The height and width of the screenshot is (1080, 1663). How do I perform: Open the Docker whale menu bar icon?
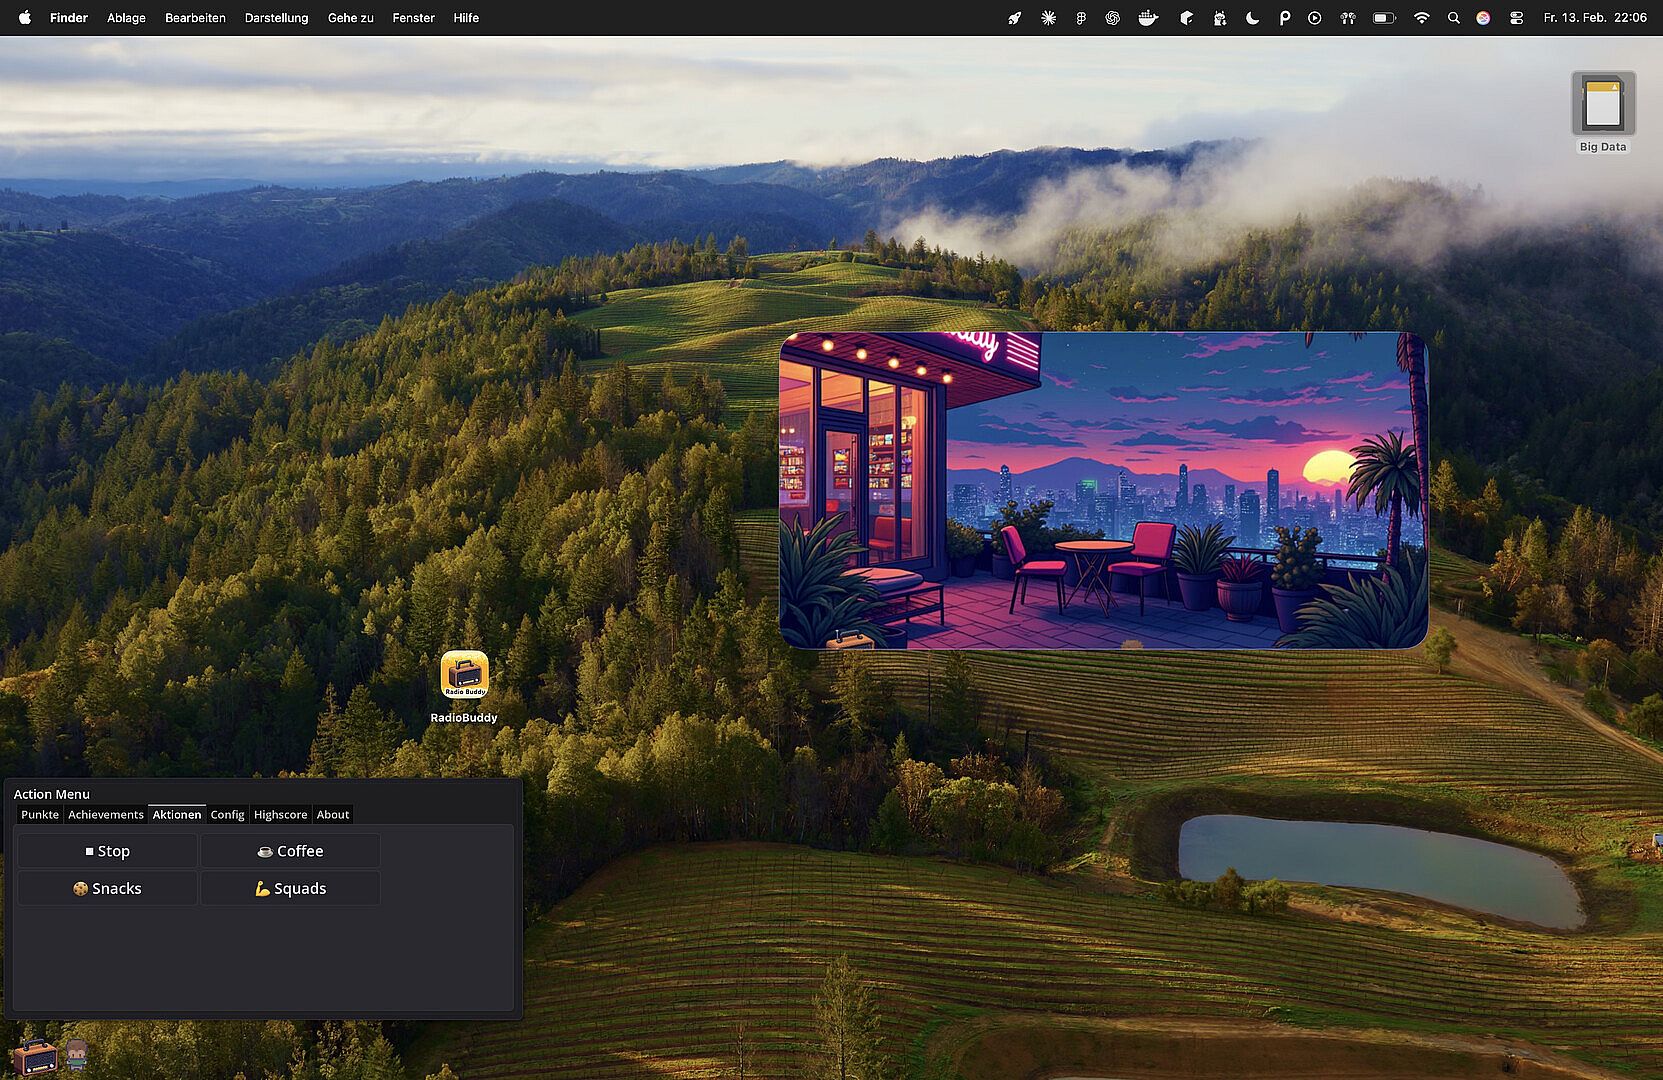tap(1148, 18)
